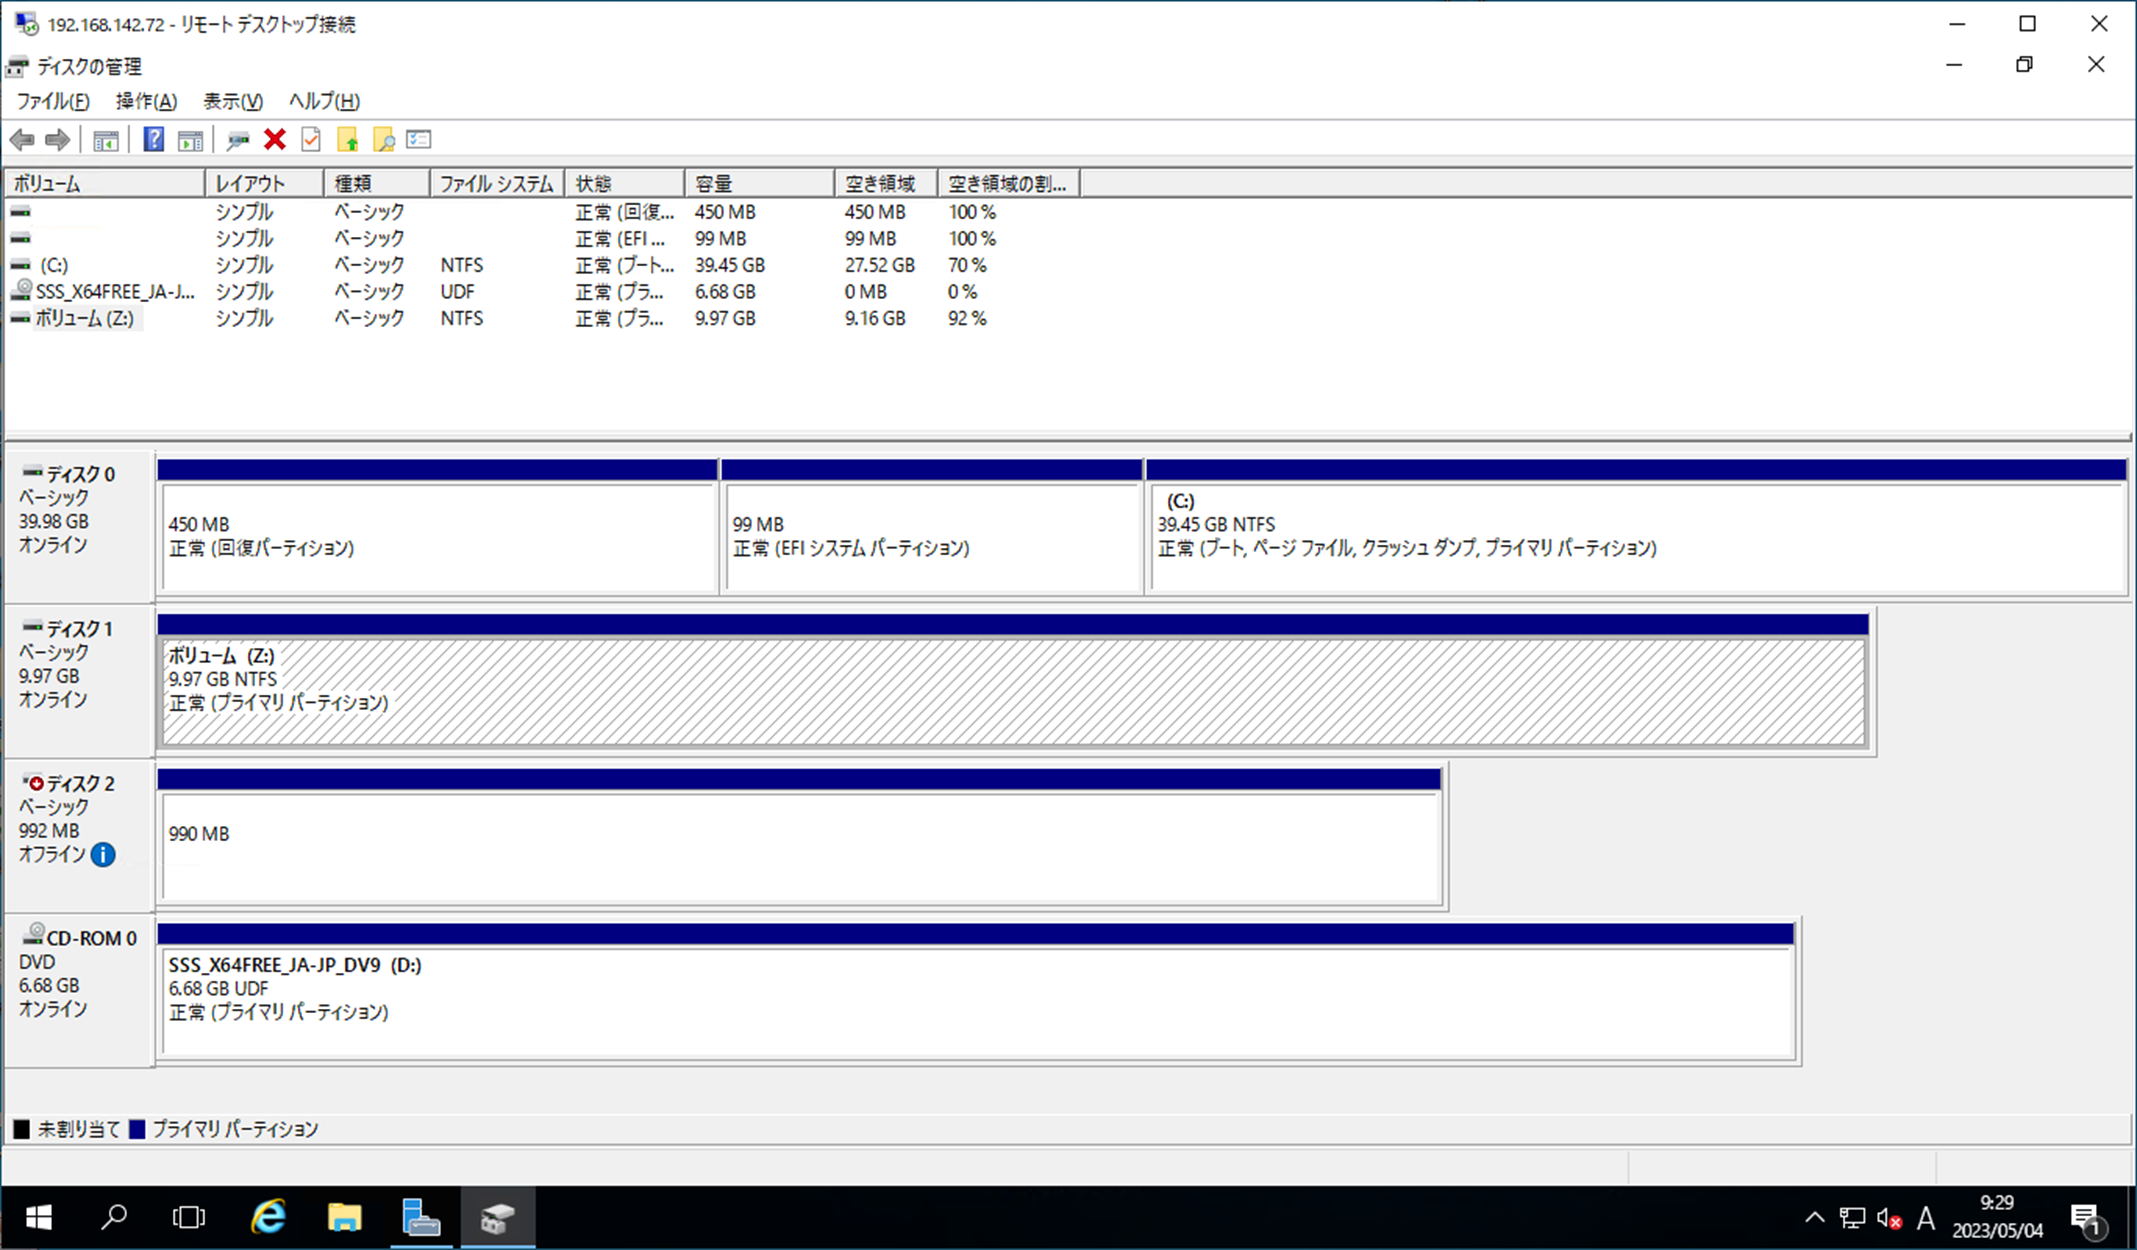The width and height of the screenshot is (2137, 1250).
Task: Click the info icon next to ディスク2 offline status
Action: 101,855
